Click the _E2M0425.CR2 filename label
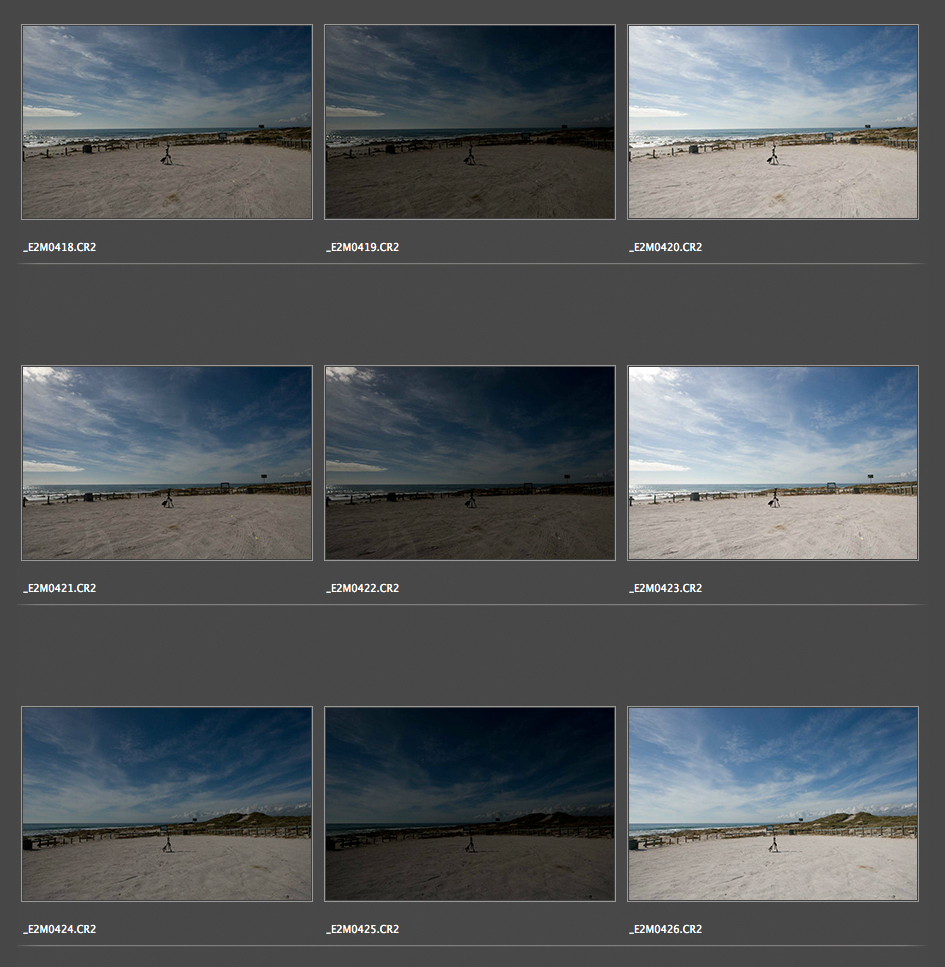945x967 pixels. tap(363, 929)
